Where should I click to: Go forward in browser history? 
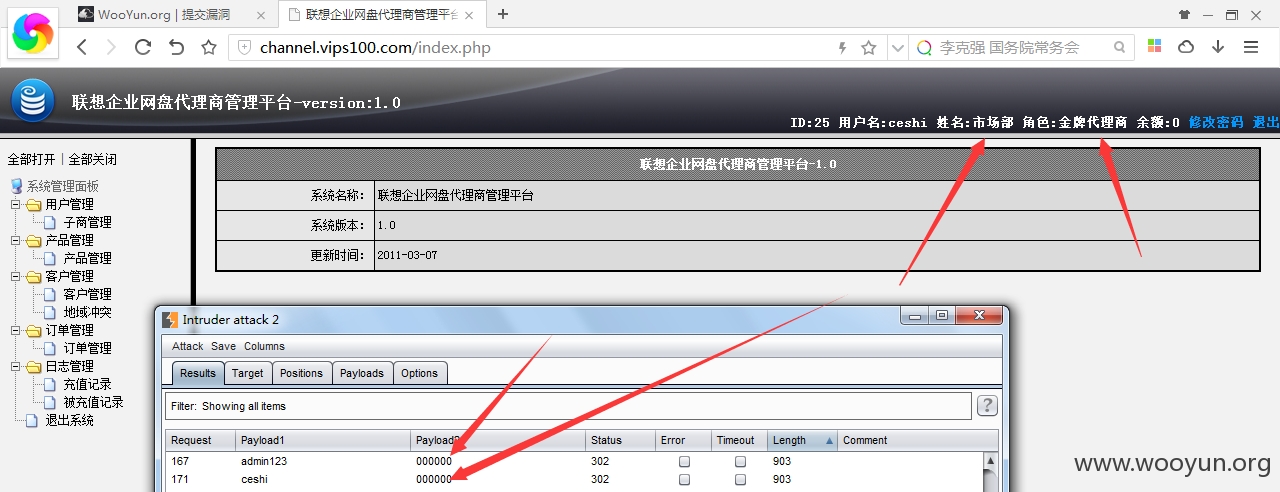pos(111,47)
